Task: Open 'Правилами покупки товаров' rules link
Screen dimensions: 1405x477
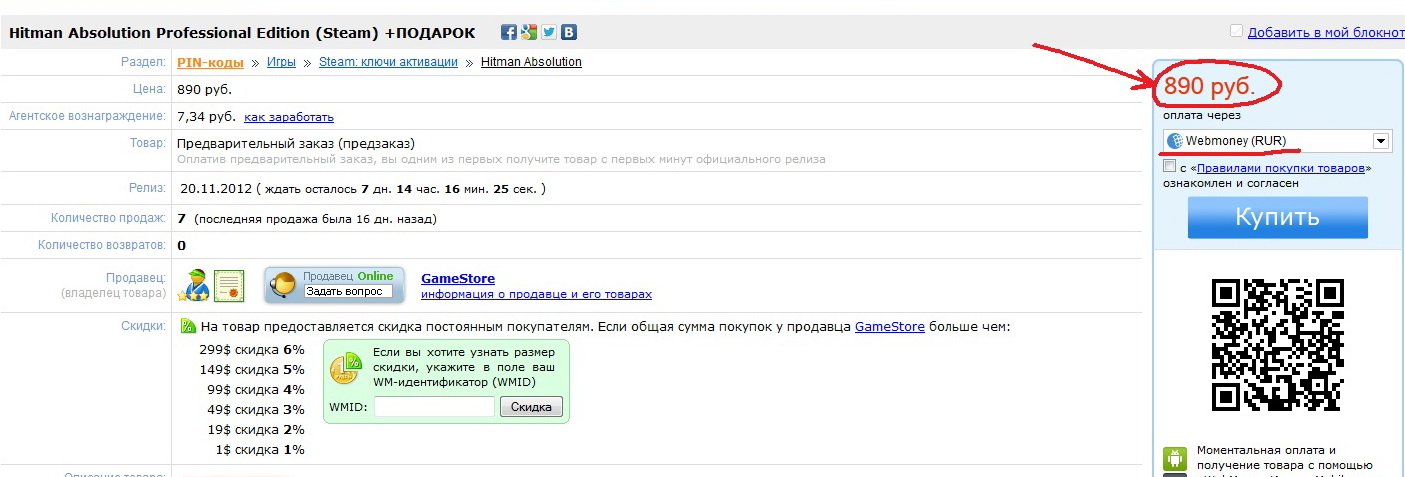Action: (1280, 168)
